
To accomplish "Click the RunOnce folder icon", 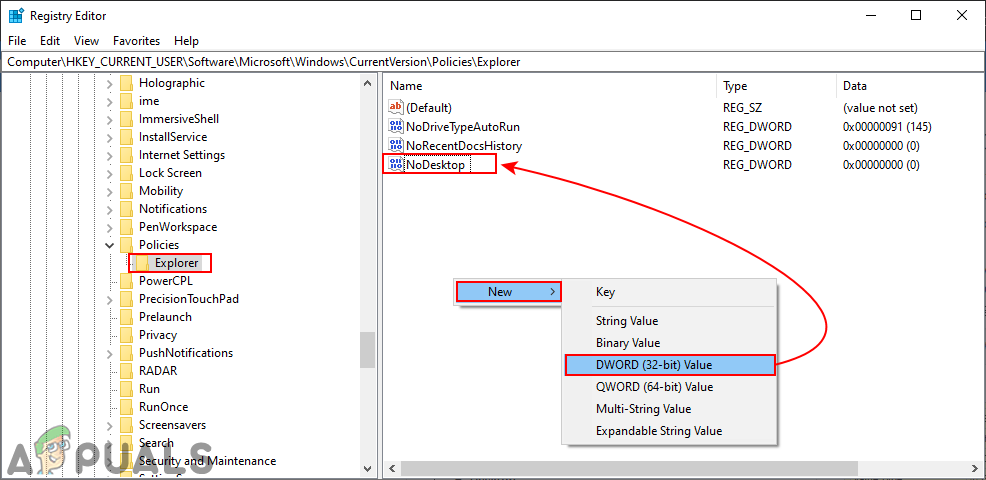I will [127, 407].
